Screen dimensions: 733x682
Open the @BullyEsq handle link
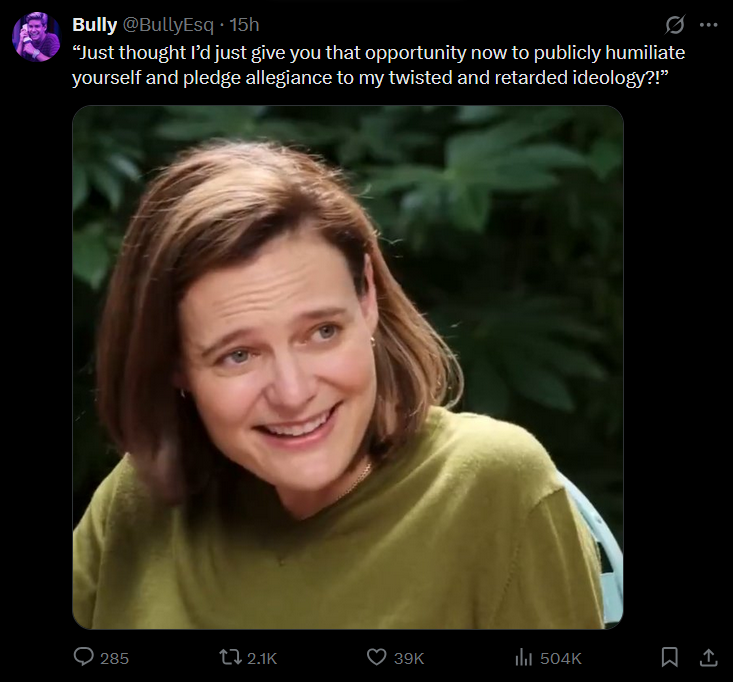point(167,25)
